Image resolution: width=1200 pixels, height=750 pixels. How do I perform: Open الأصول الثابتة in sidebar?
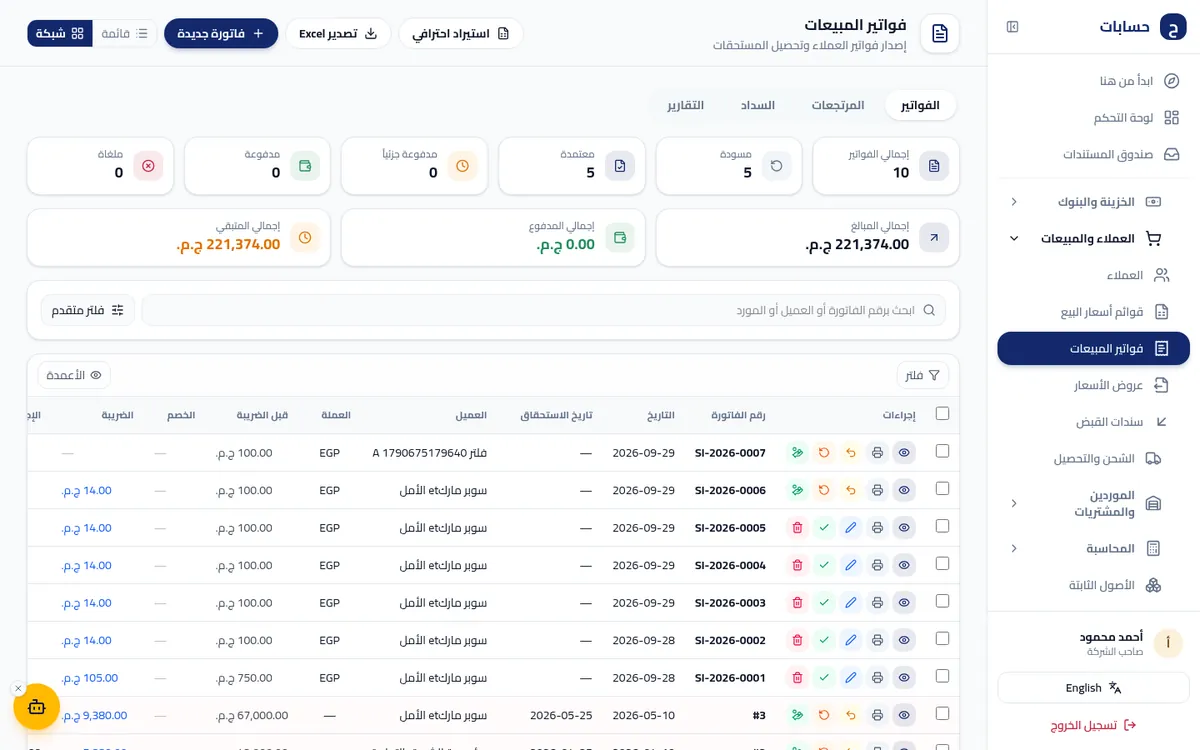coord(1093,585)
